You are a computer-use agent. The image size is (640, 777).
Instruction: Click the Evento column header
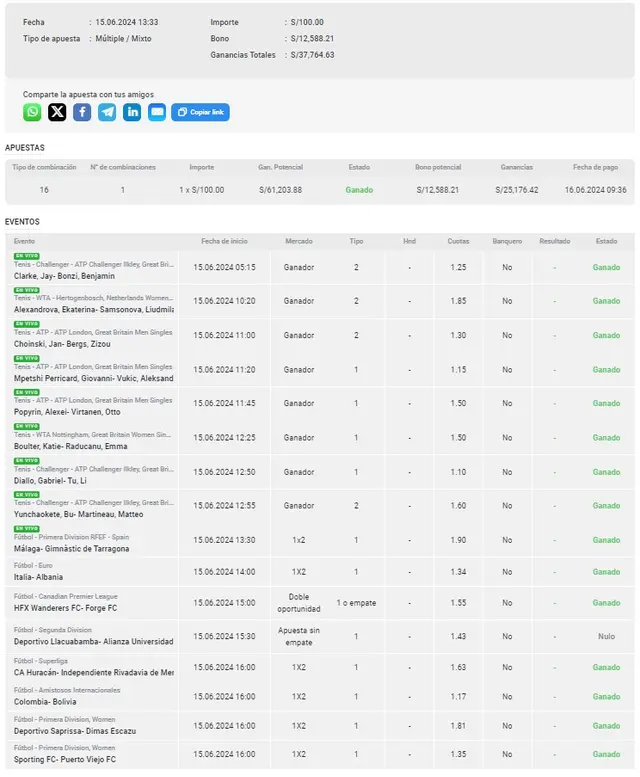[24, 241]
